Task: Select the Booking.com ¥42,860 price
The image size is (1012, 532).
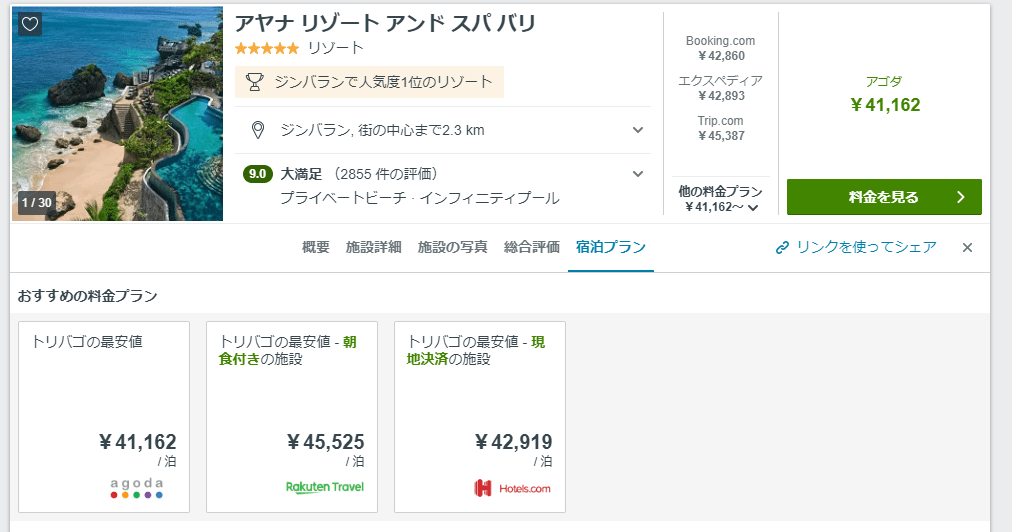Action: click(720, 48)
